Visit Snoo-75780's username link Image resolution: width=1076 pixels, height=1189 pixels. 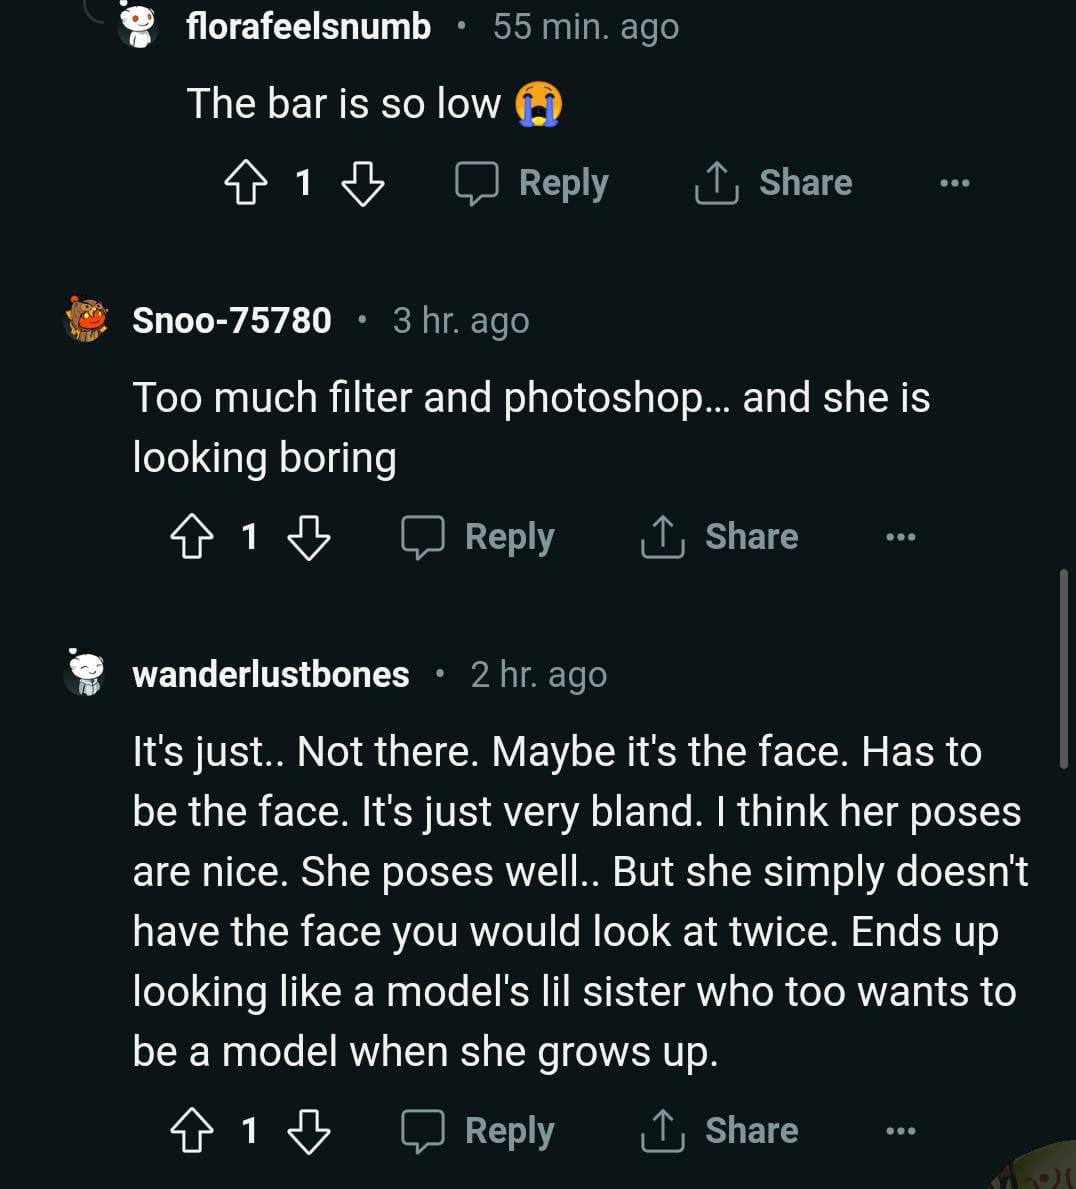(x=232, y=321)
